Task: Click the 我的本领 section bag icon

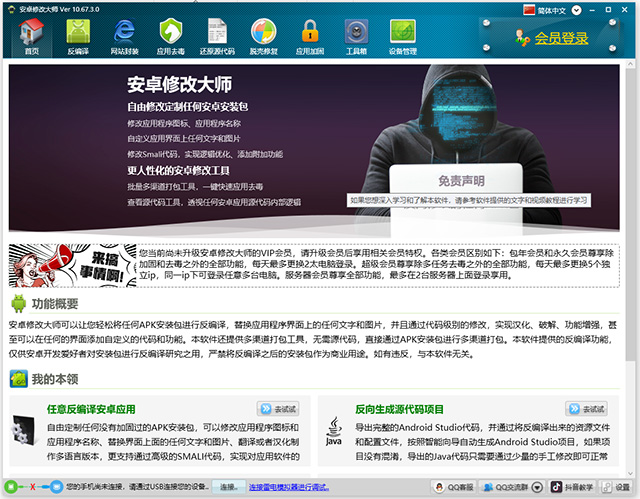Action: point(18,379)
